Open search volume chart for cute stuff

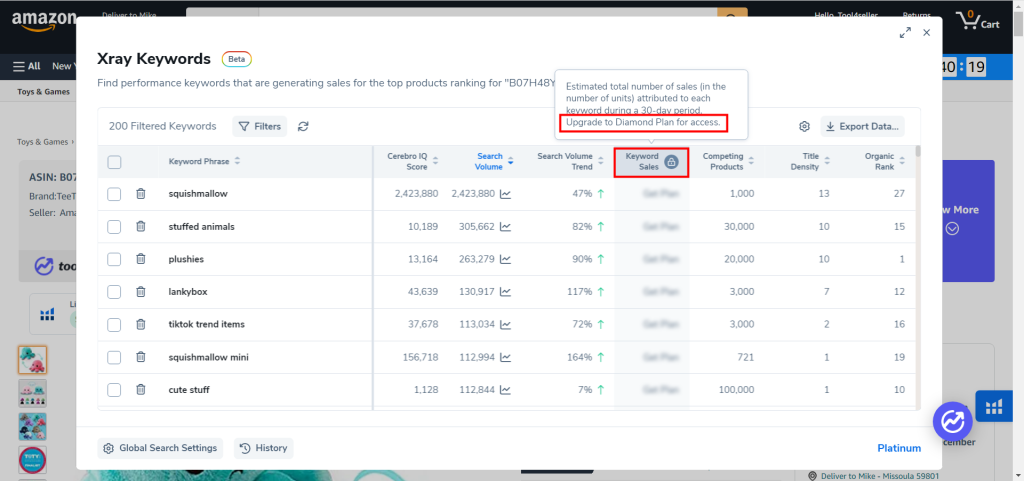[x=505, y=390]
